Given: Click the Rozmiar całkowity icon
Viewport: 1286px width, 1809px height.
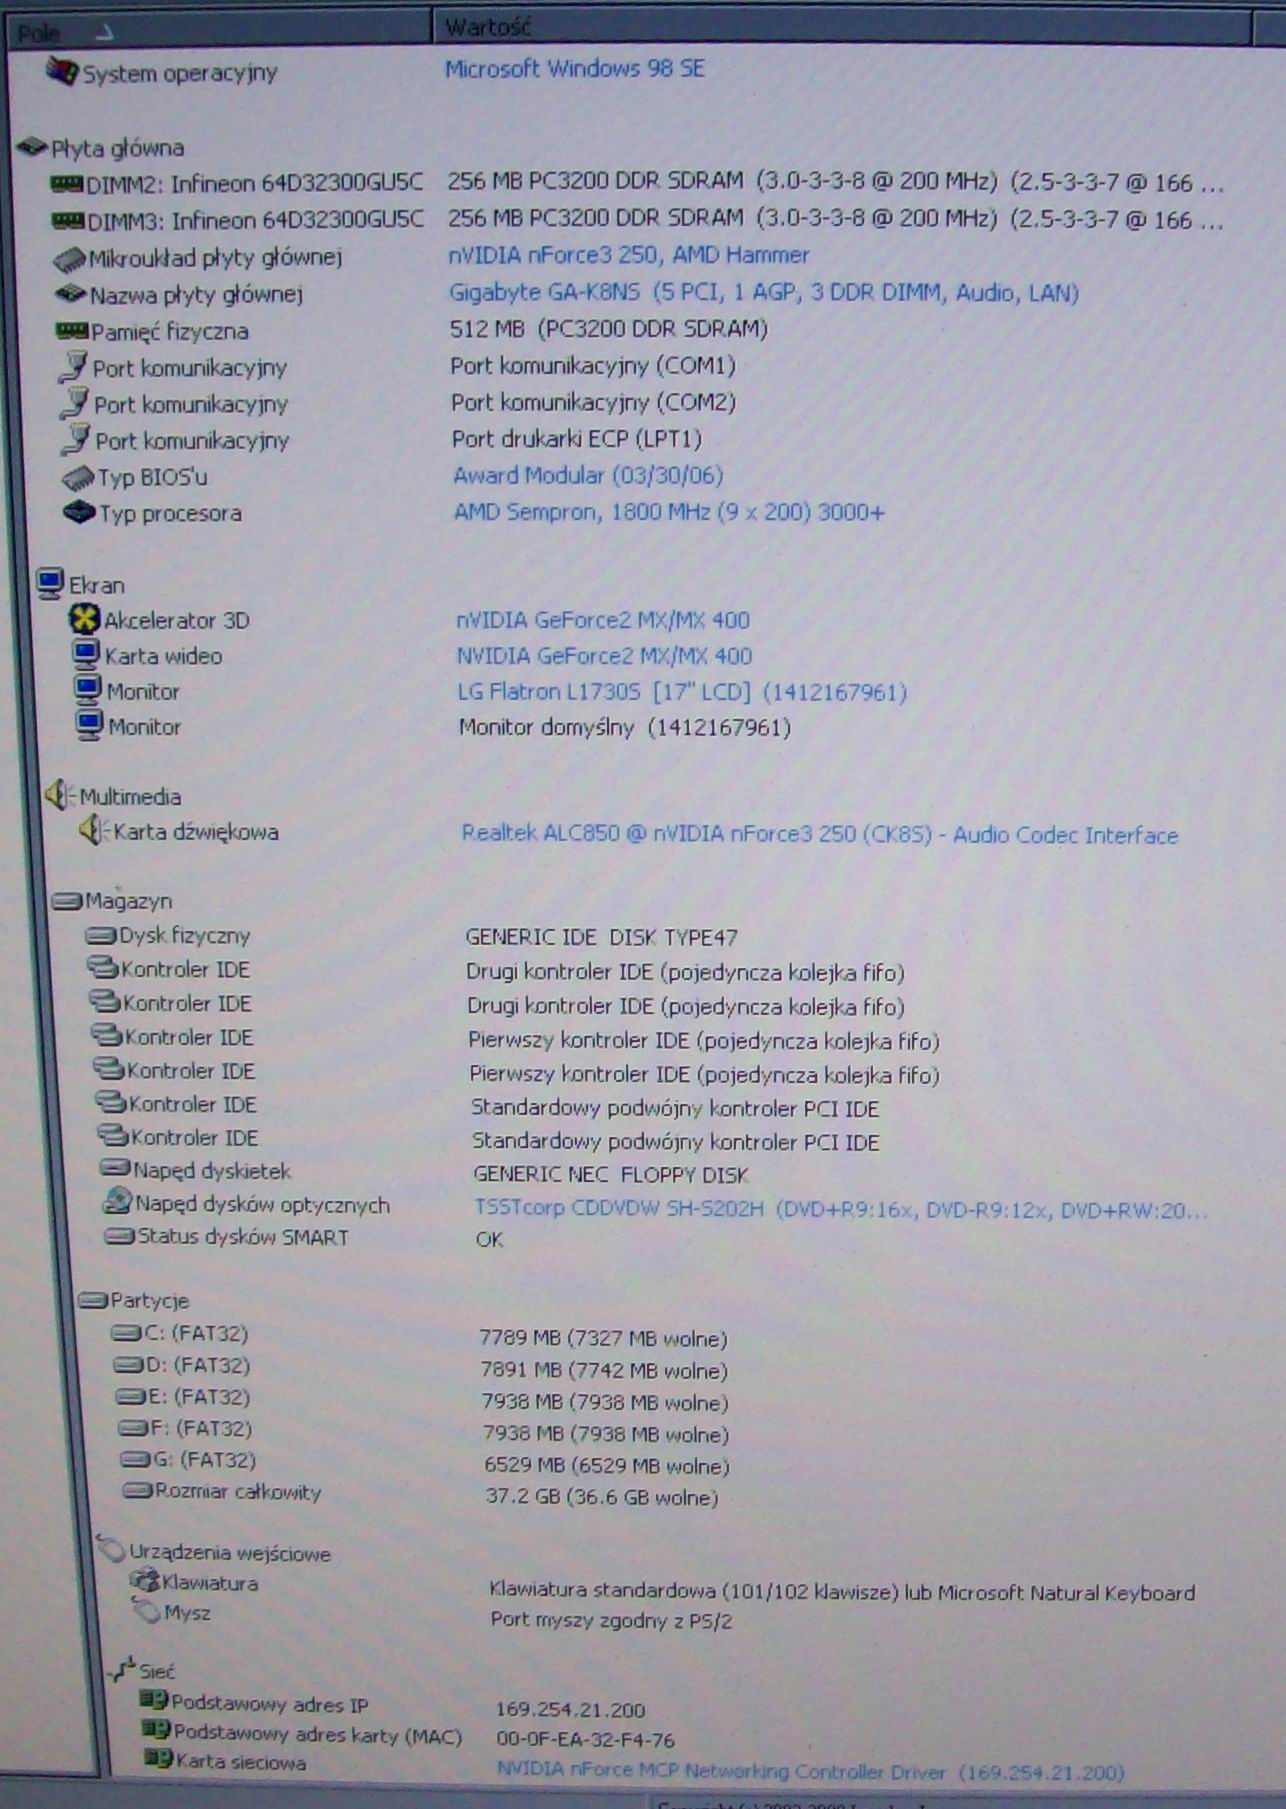Looking at the screenshot, I should pos(137,1491).
